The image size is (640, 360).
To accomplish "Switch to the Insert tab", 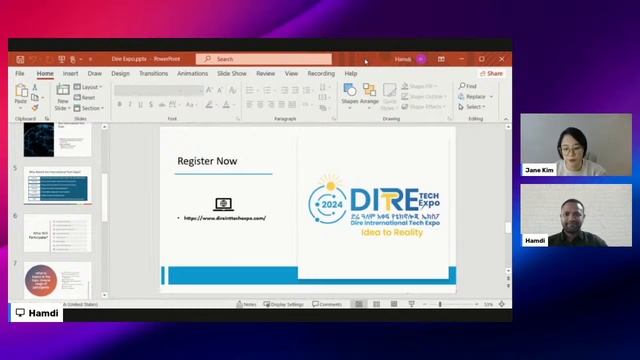I will [70, 73].
